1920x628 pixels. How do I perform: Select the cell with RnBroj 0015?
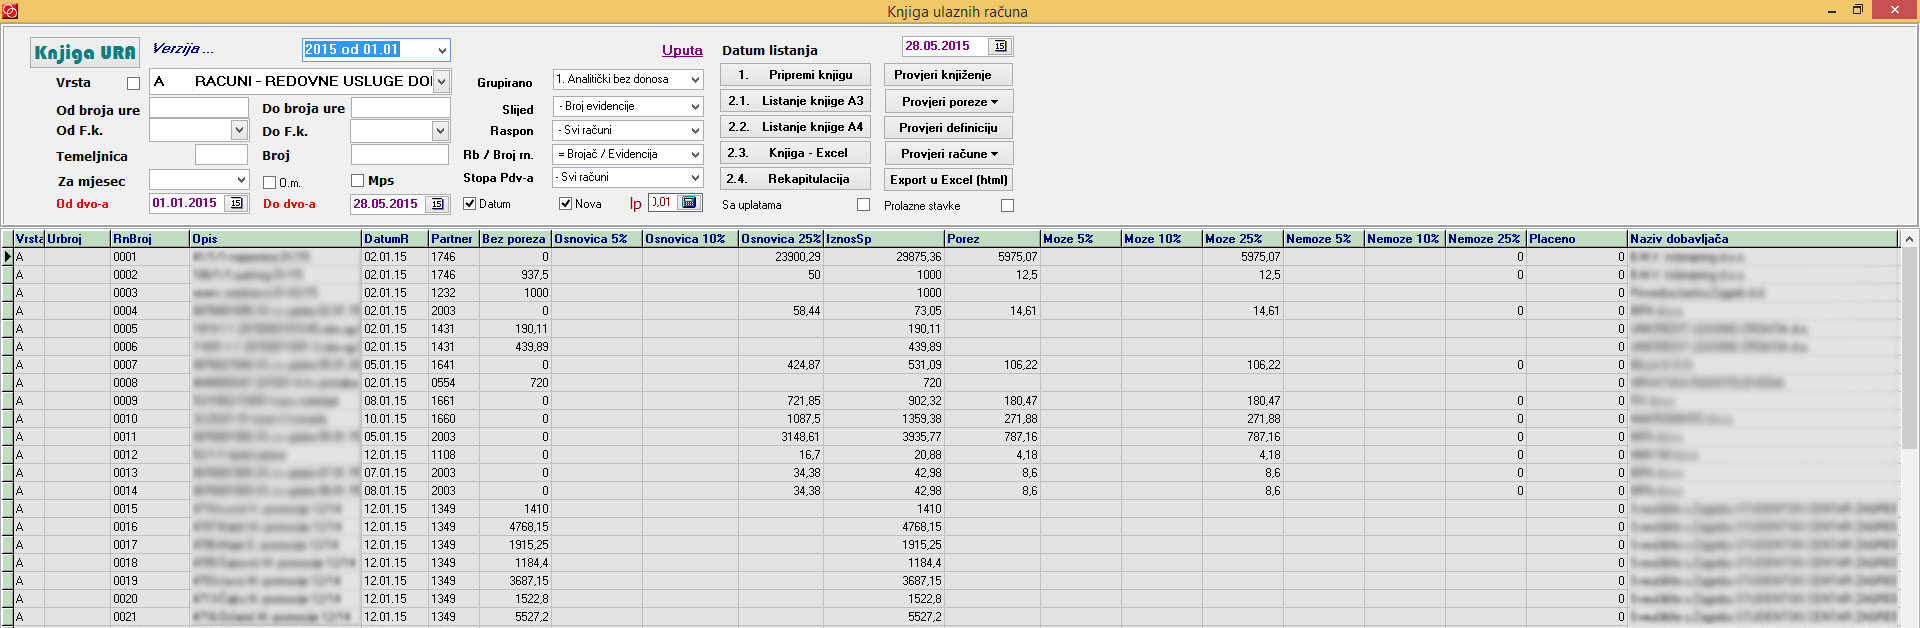(150, 509)
